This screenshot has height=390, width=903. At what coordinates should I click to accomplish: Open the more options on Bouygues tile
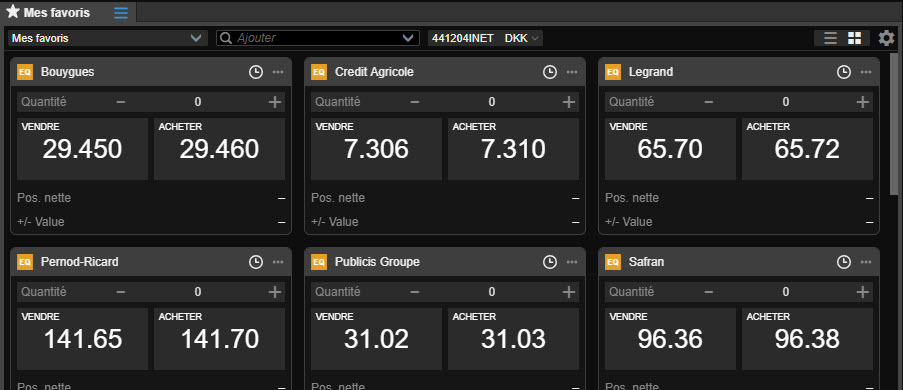point(278,72)
